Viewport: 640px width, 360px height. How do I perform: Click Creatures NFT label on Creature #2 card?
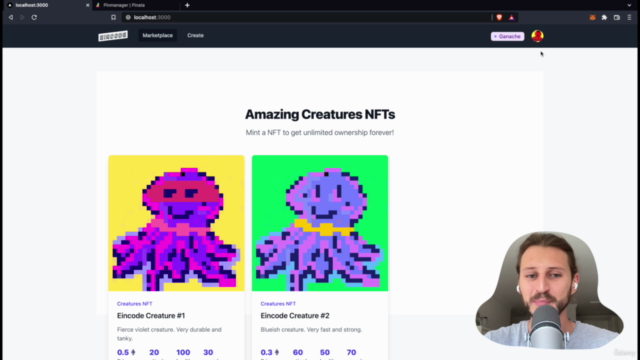(x=278, y=304)
